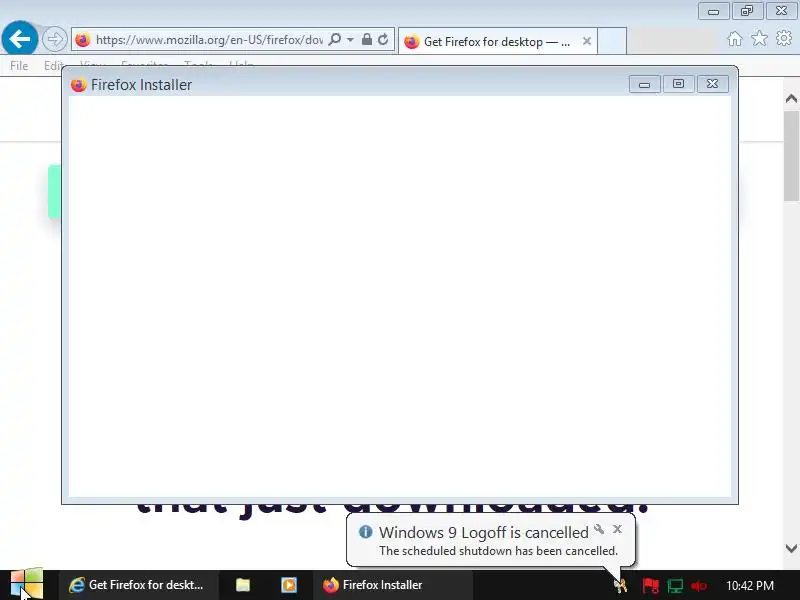Refresh the page with reload icon
Screen dimensions: 800x600
(383, 39)
